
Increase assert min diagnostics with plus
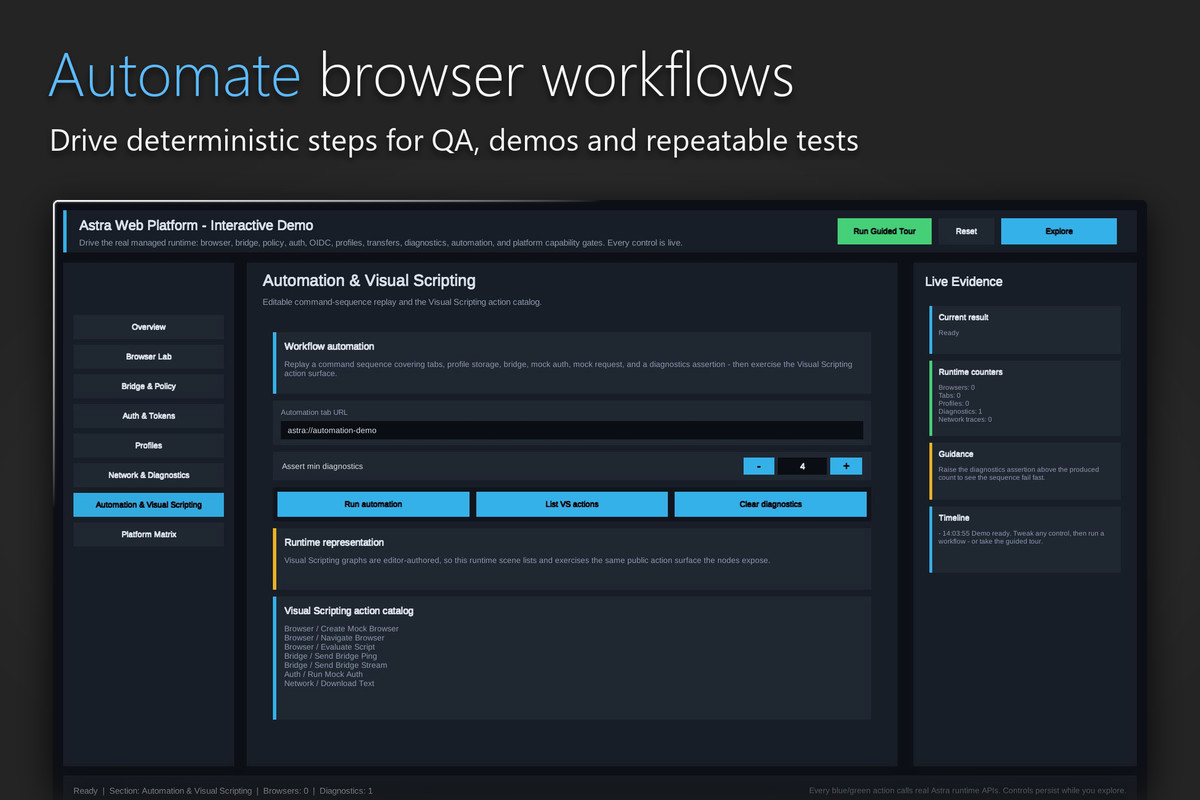click(846, 466)
